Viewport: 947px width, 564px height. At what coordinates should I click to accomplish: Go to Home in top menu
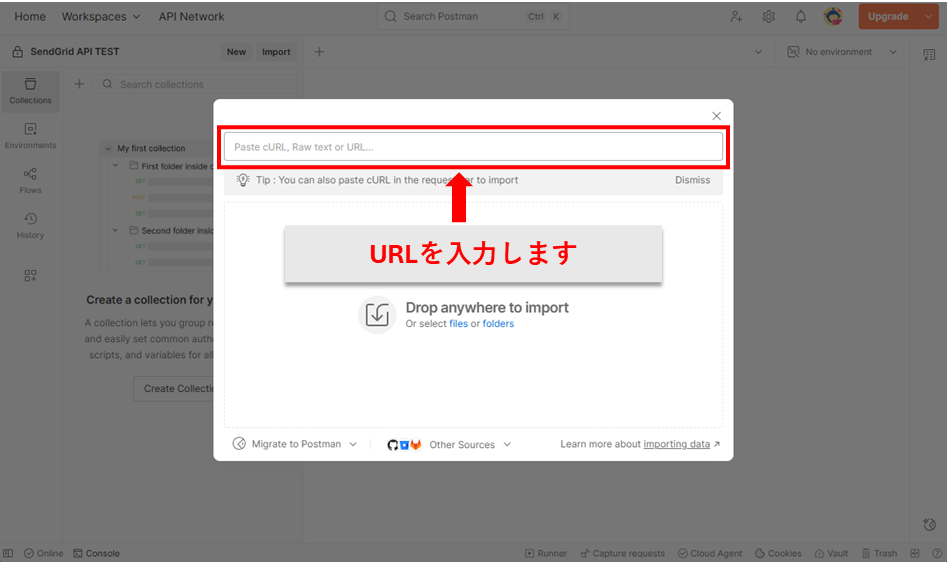(x=30, y=17)
